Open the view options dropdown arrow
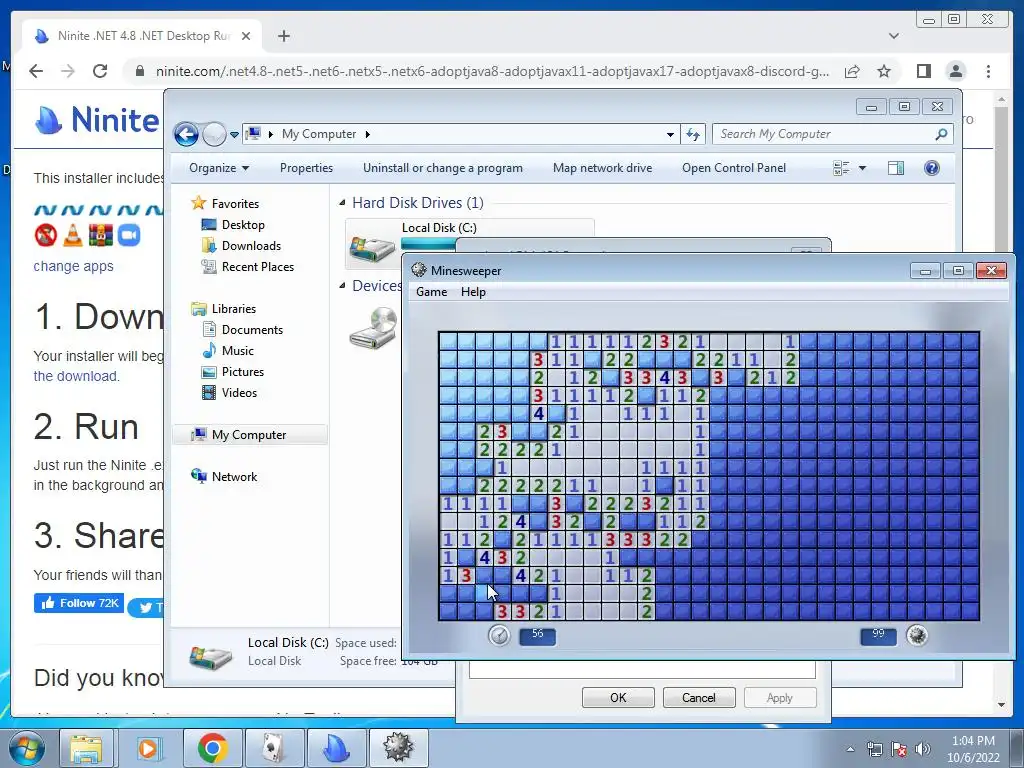 tap(862, 168)
